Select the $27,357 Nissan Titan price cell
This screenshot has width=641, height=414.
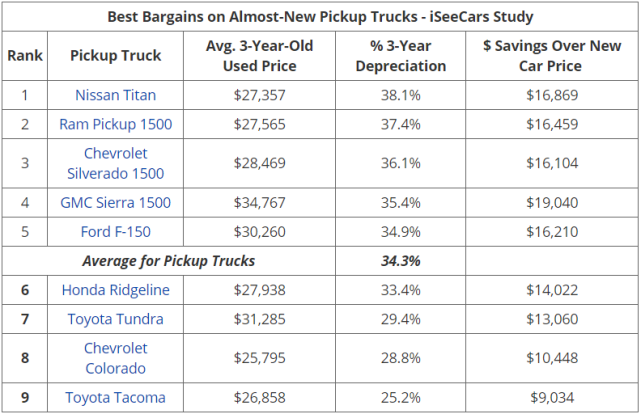pyautogui.click(x=259, y=95)
